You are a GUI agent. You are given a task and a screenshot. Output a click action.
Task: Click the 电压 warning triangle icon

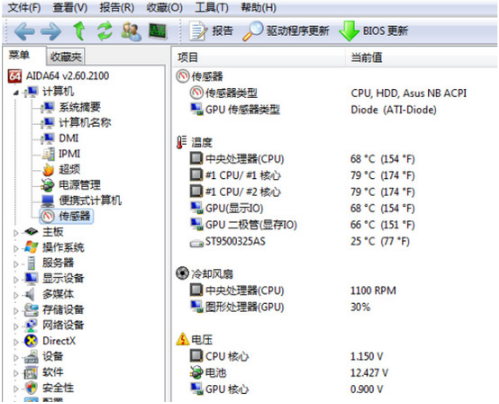pos(182,339)
